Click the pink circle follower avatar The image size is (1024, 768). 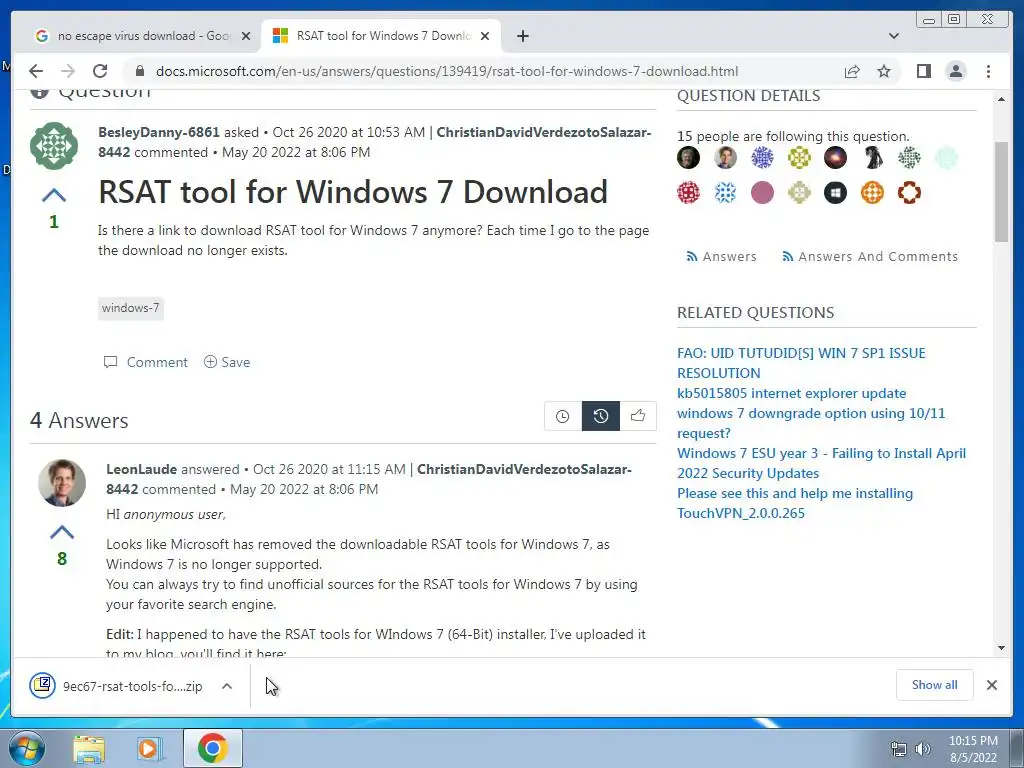(x=762, y=193)
